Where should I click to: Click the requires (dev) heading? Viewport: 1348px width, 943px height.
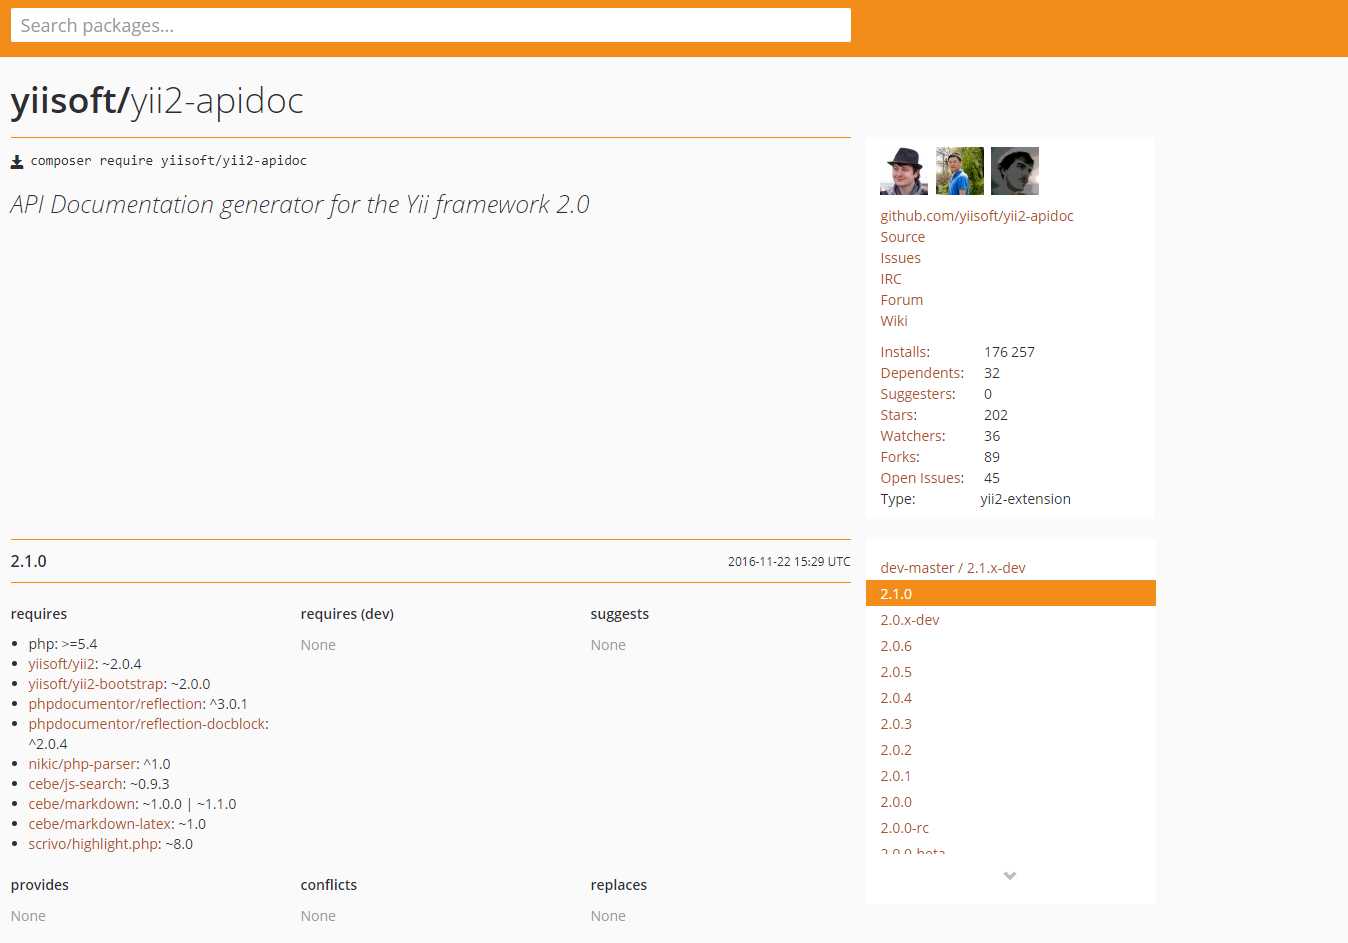pos(347,614)
